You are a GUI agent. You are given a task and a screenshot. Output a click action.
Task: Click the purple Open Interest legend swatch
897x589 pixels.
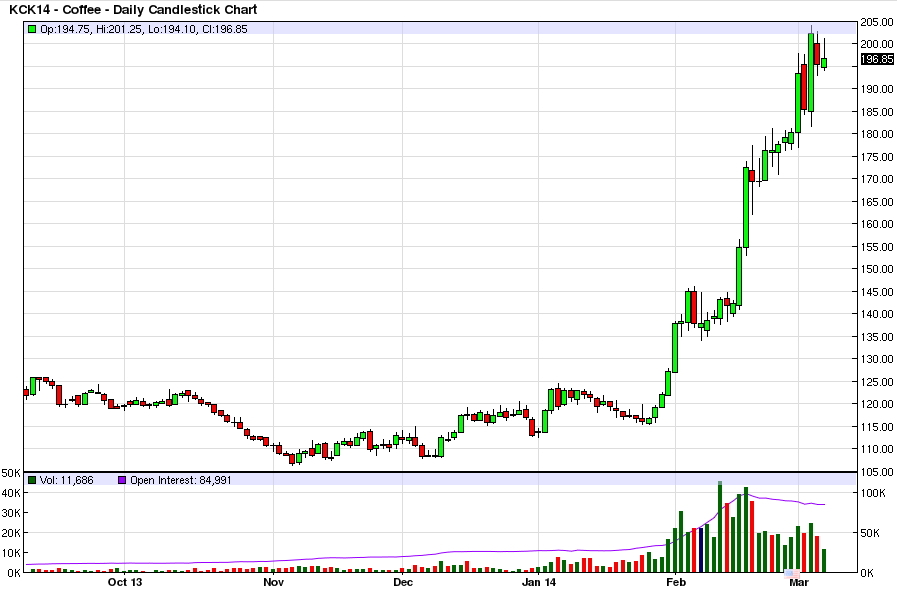pyautogui.click(x=122, y=480)
